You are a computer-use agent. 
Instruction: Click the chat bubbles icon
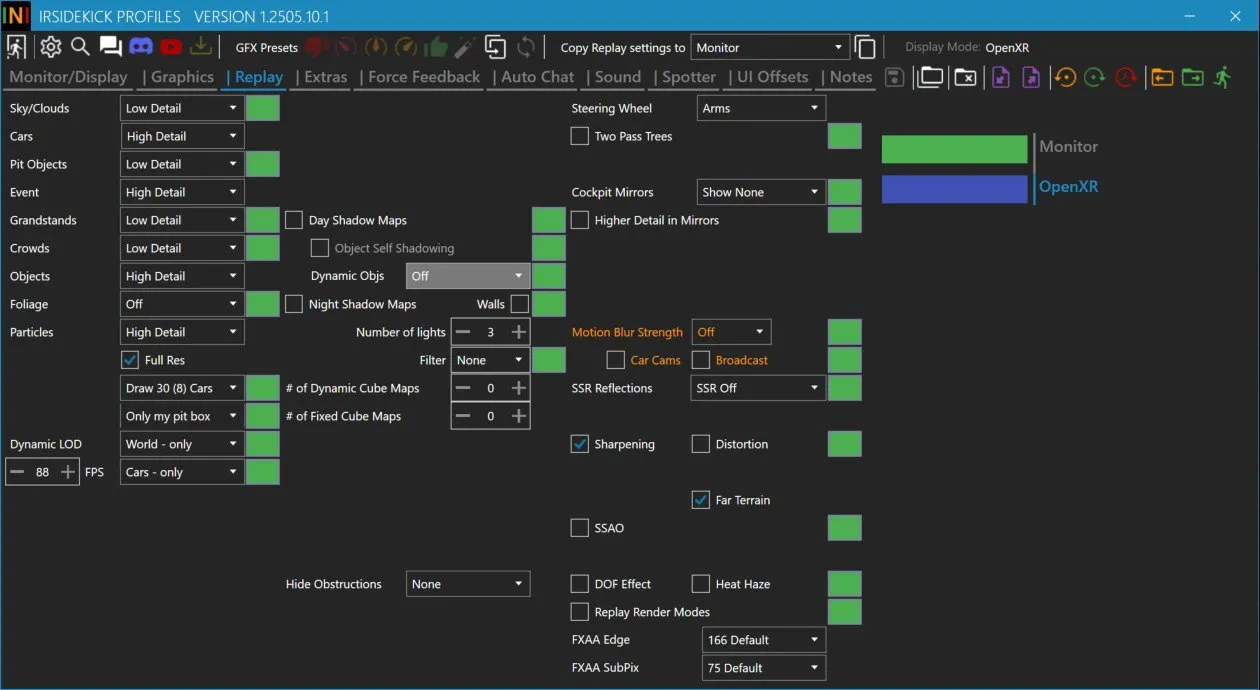coord(111,47)
